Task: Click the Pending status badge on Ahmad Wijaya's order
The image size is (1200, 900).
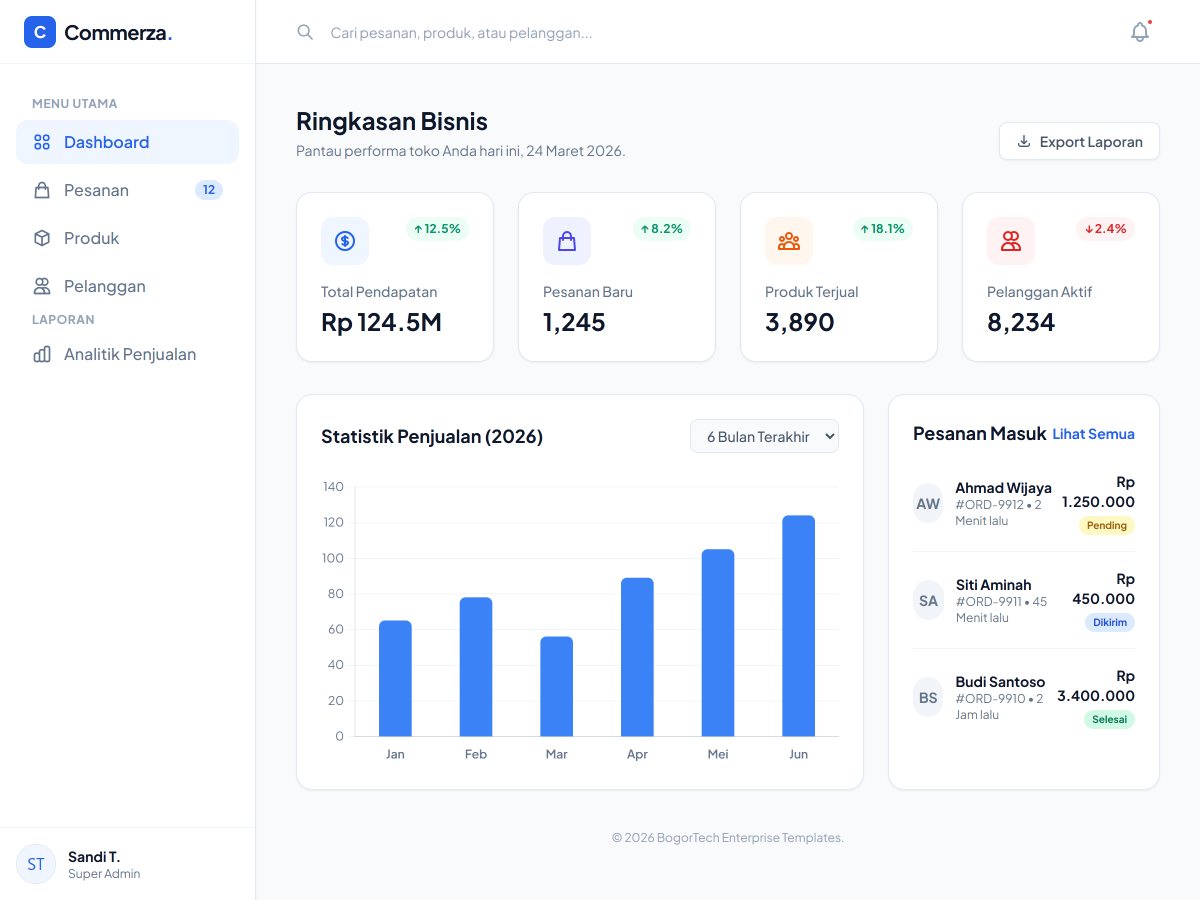Action: (1106, 525)
